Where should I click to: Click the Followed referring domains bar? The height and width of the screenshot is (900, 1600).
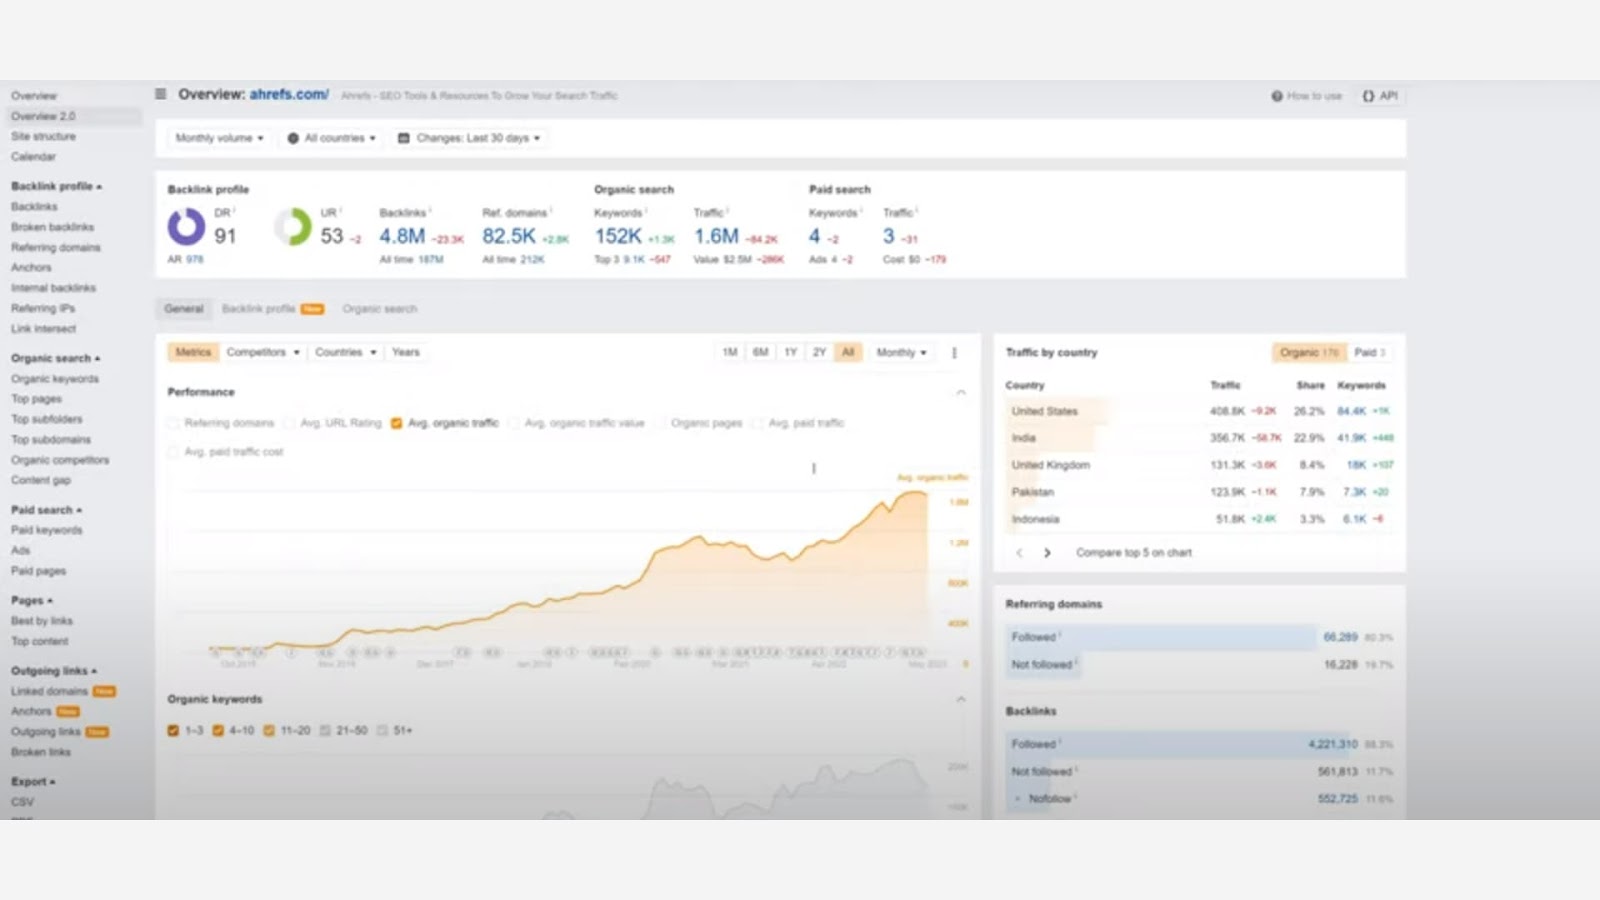(x=1162, y=637)
